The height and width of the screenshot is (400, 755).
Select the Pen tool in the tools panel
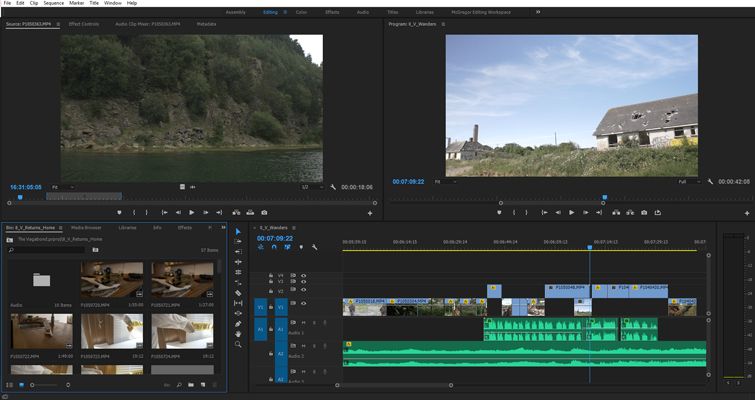pos(238,323)
